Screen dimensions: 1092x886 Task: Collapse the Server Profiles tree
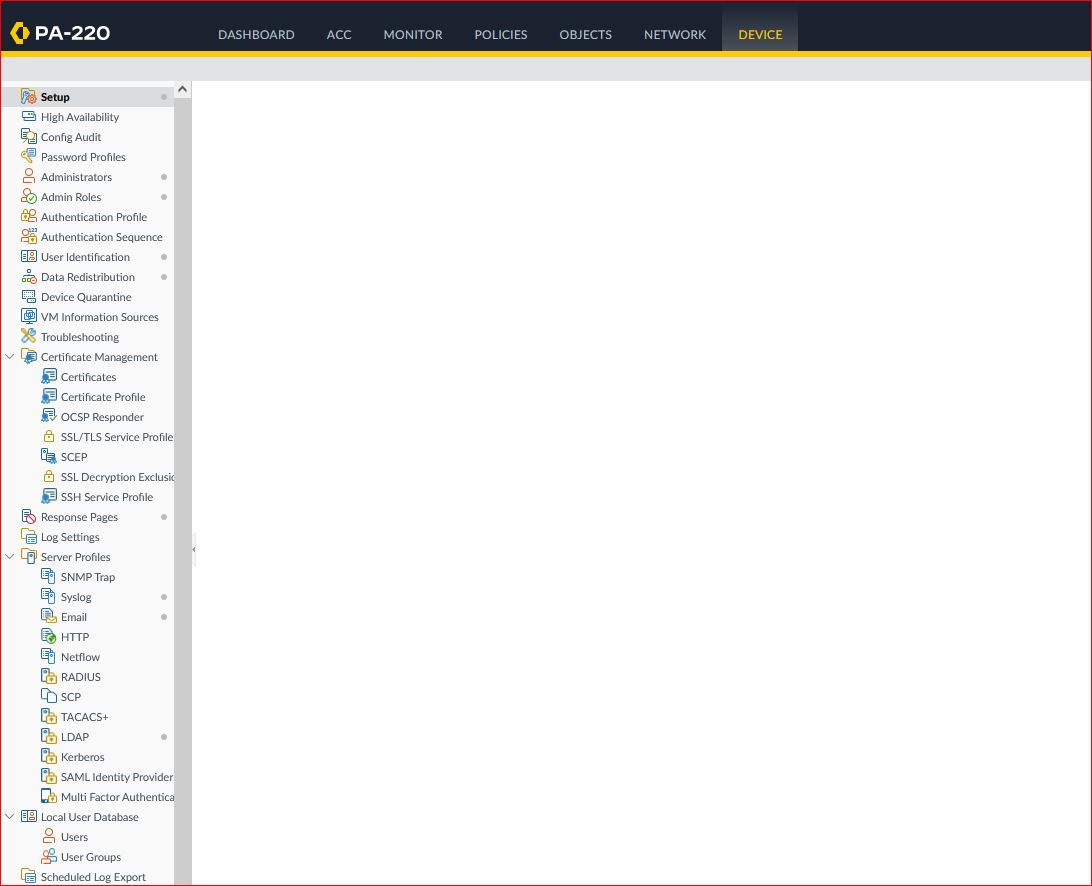click(10, 557)
